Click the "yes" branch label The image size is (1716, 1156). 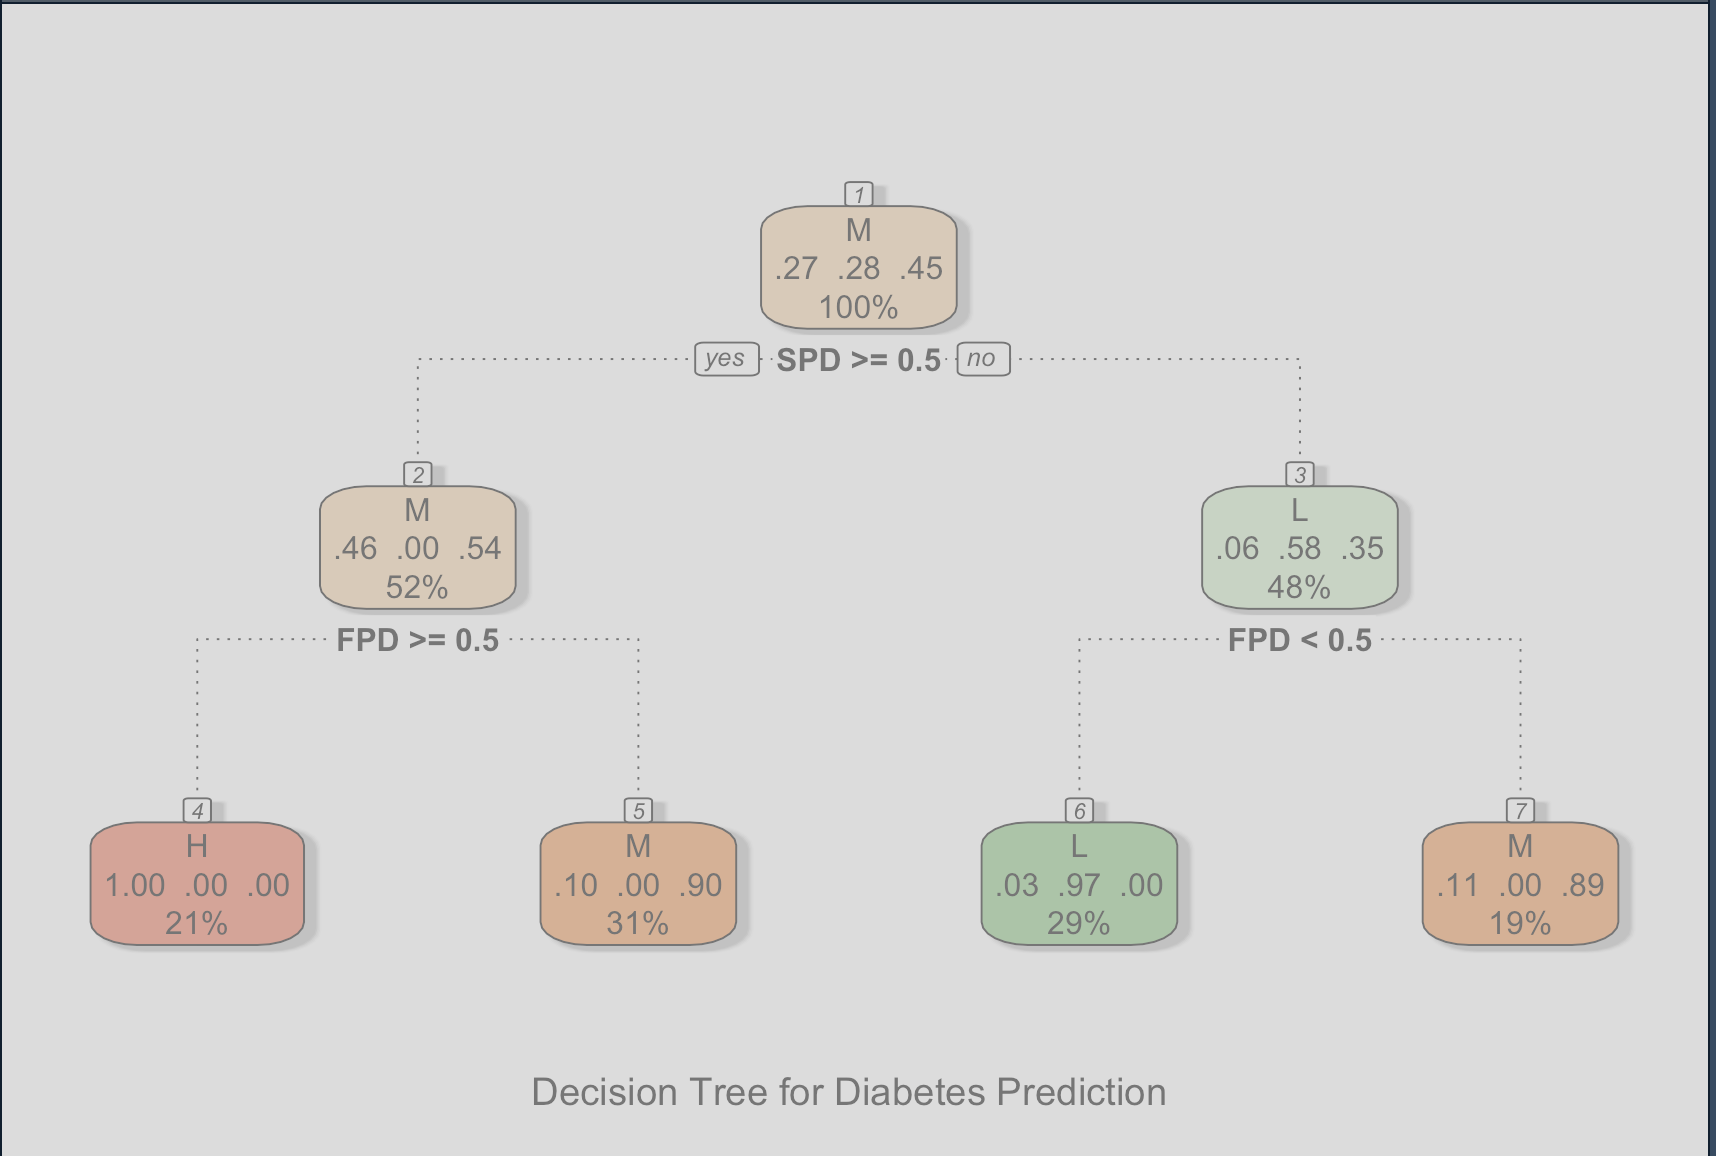(726, 359)
